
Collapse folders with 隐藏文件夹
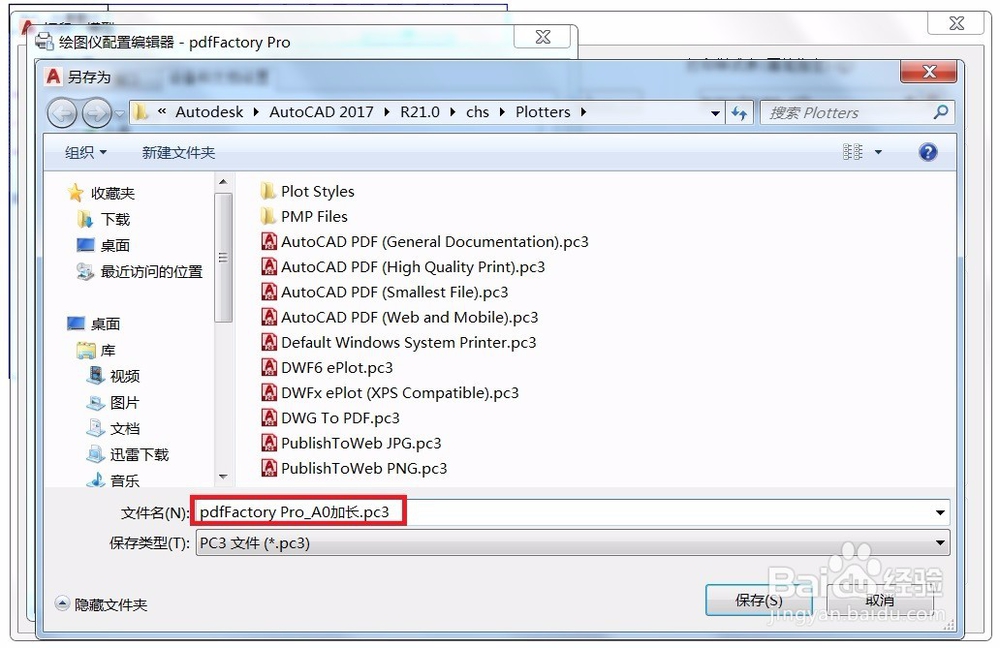pyautogui.click(x=101, y=604)
